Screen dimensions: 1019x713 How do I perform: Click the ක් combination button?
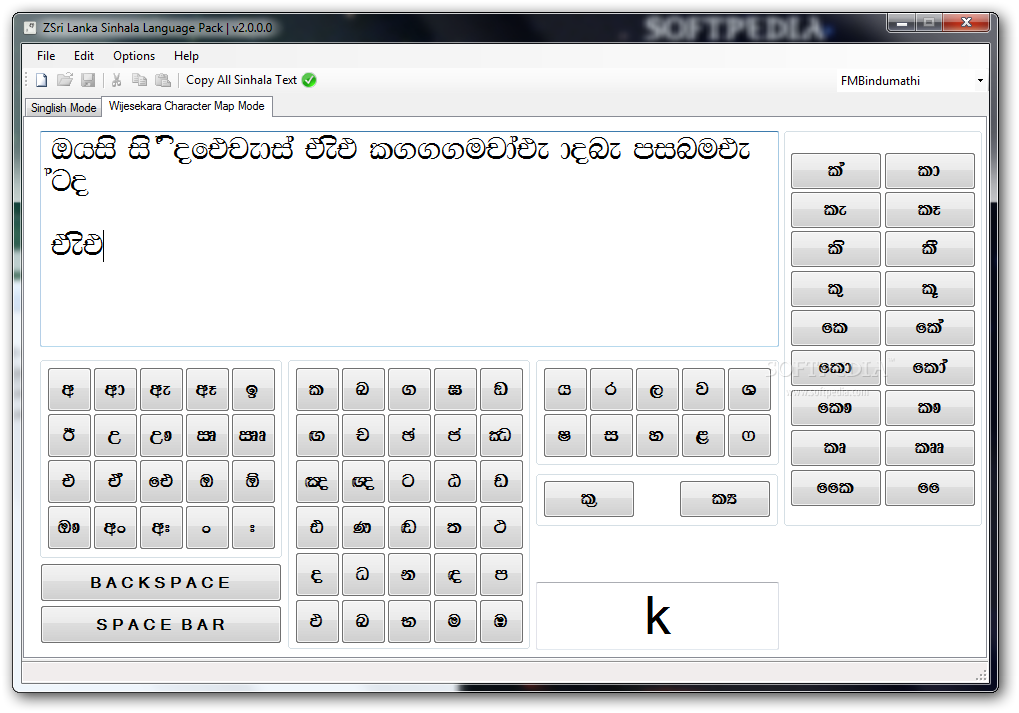point(836,171)
